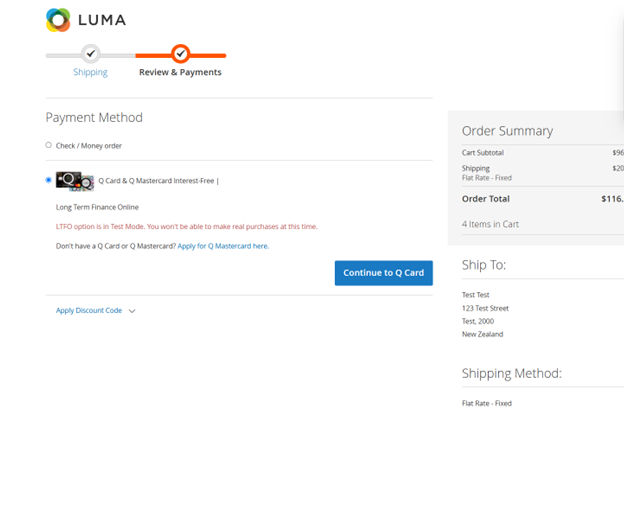
Task: Click the Cart Subtotal label
Action: pyautogui.click(x=483, y=152)
